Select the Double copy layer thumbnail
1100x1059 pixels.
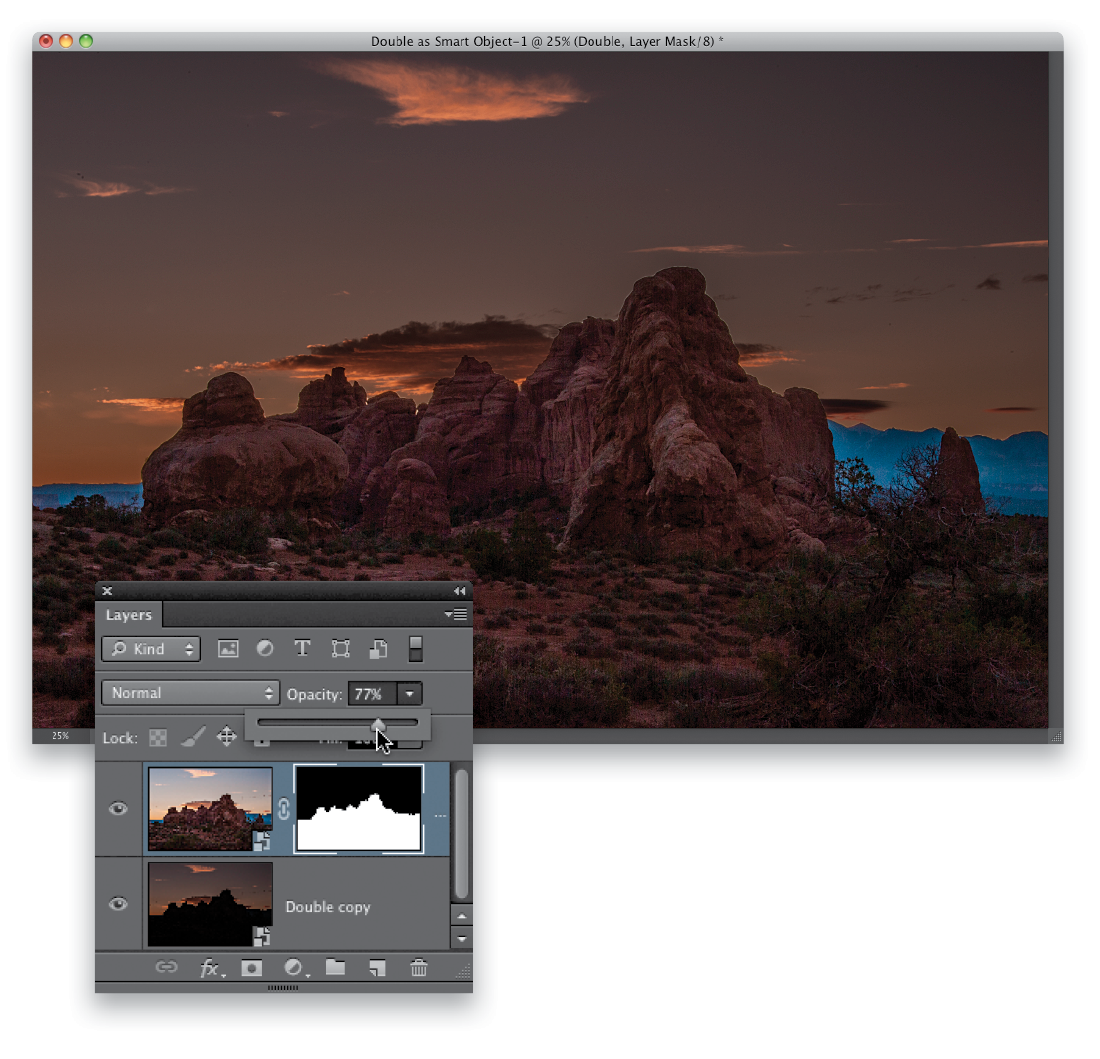[x=210, y=904]
